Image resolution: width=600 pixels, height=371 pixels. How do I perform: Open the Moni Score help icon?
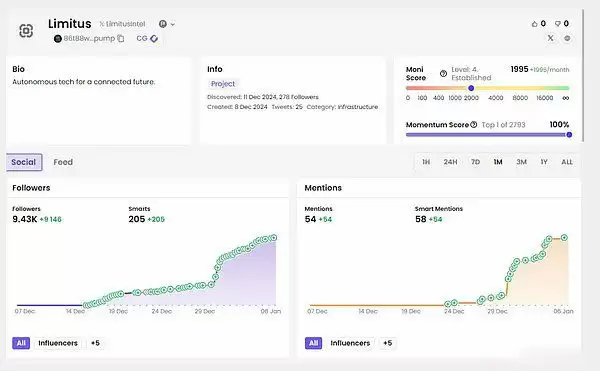(x=443, y=73)
